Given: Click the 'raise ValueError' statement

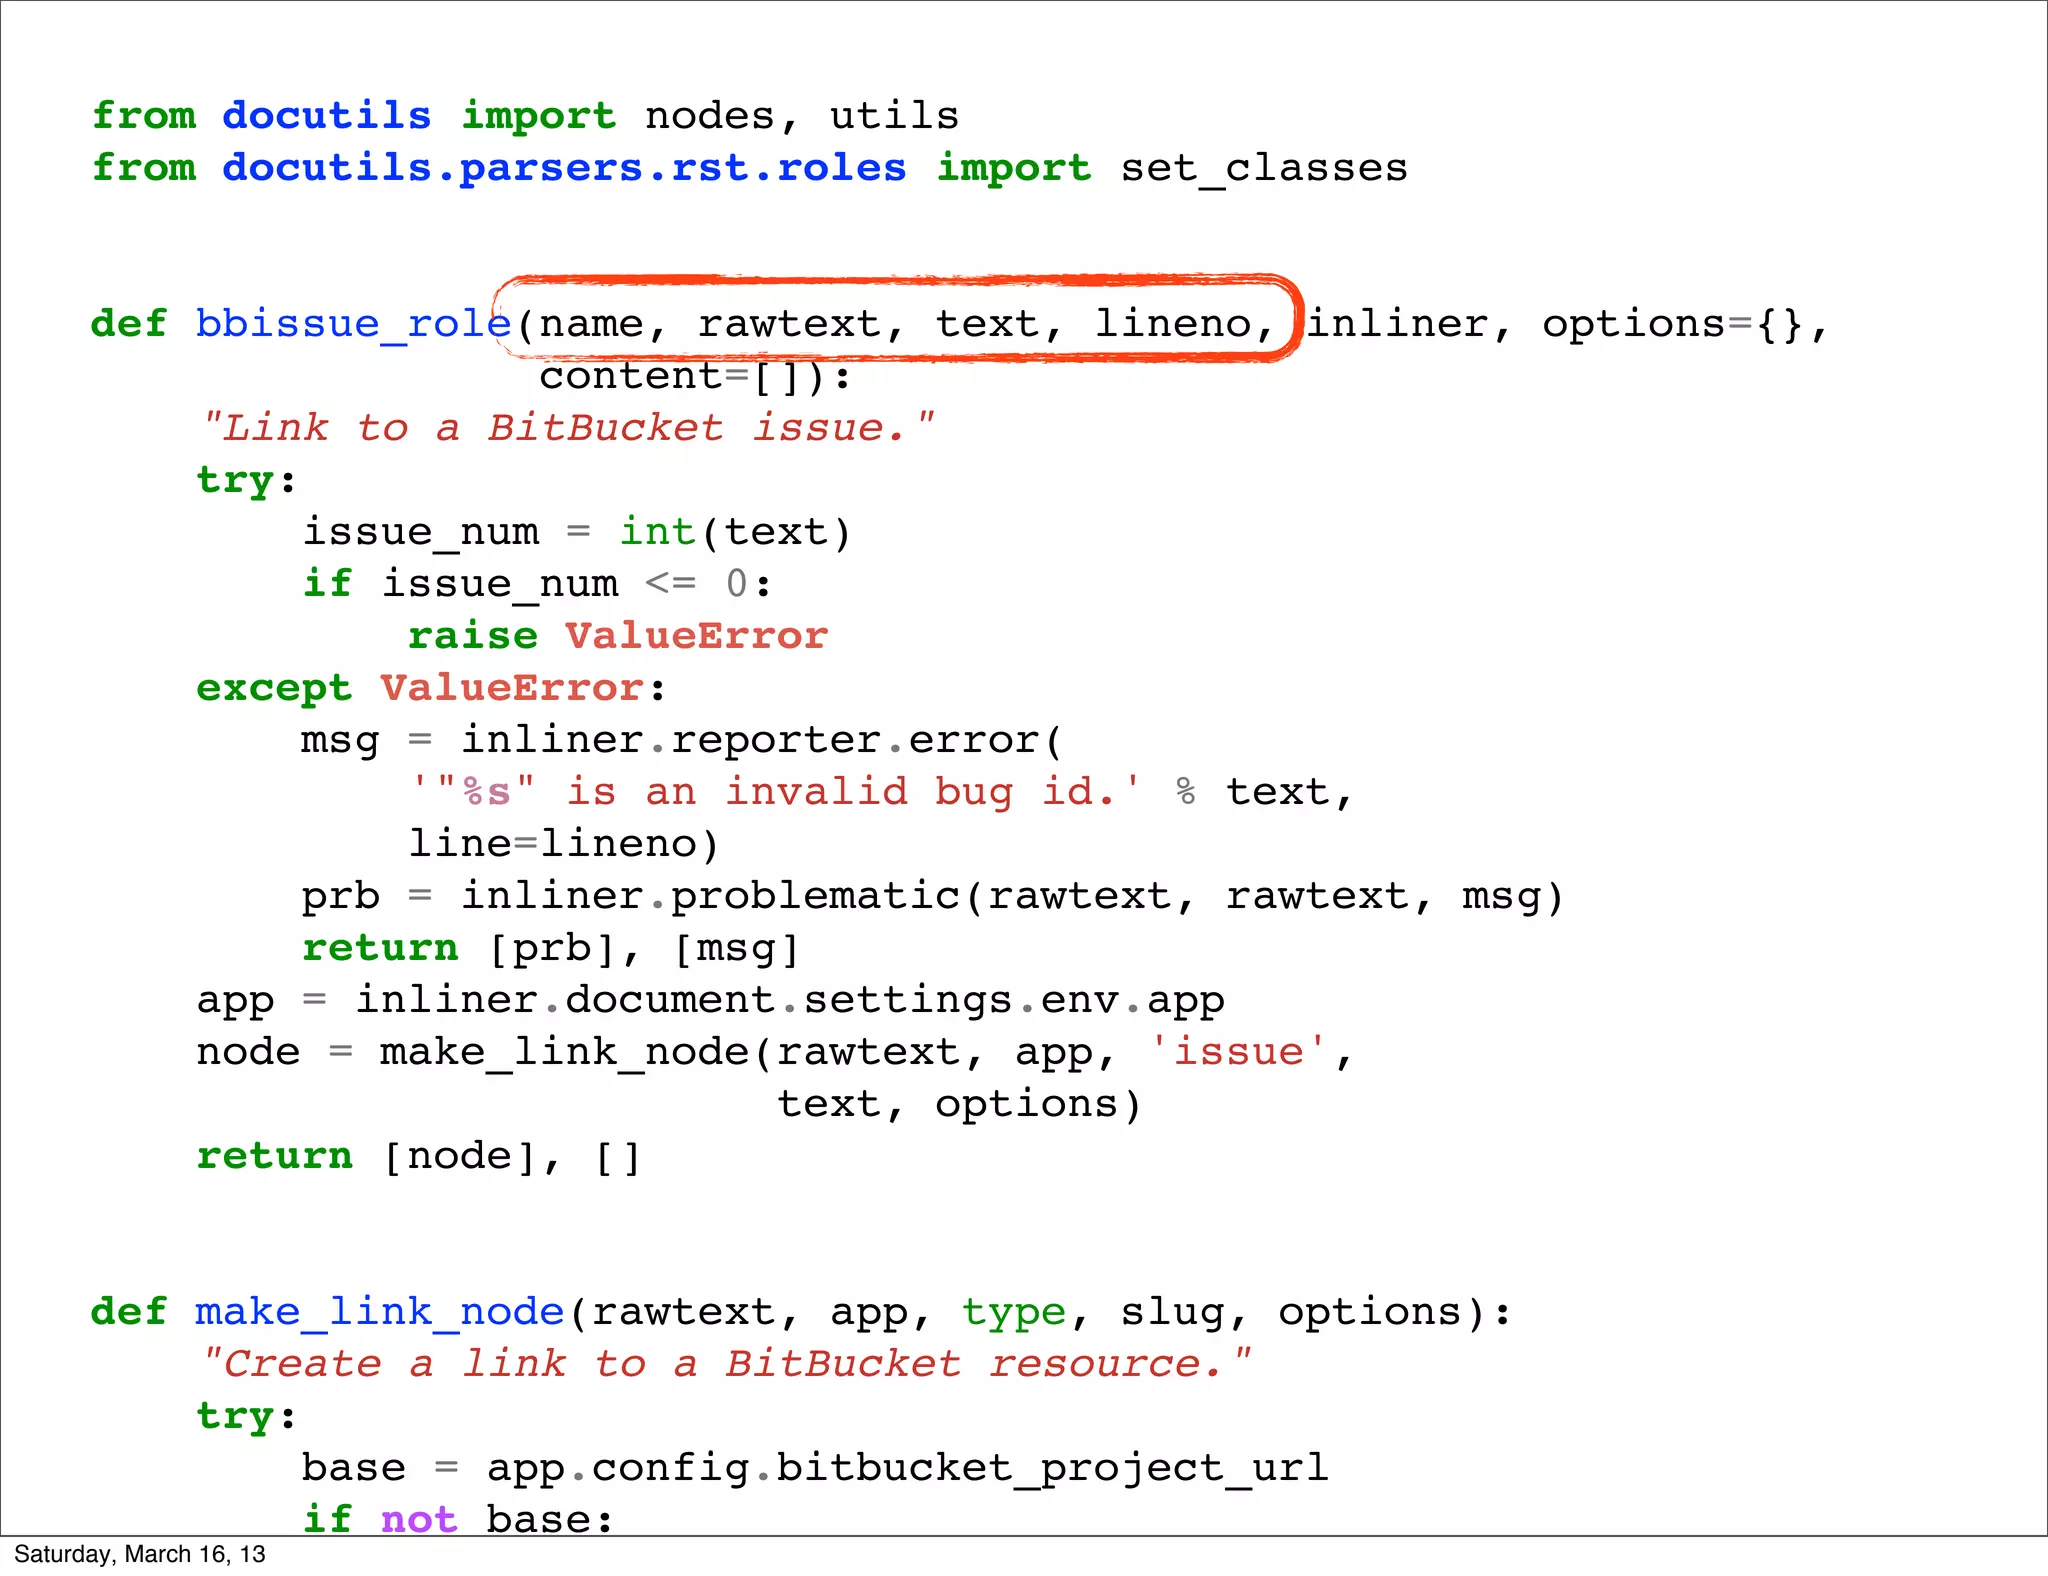Looking at the screenshot, I should 618,636.
